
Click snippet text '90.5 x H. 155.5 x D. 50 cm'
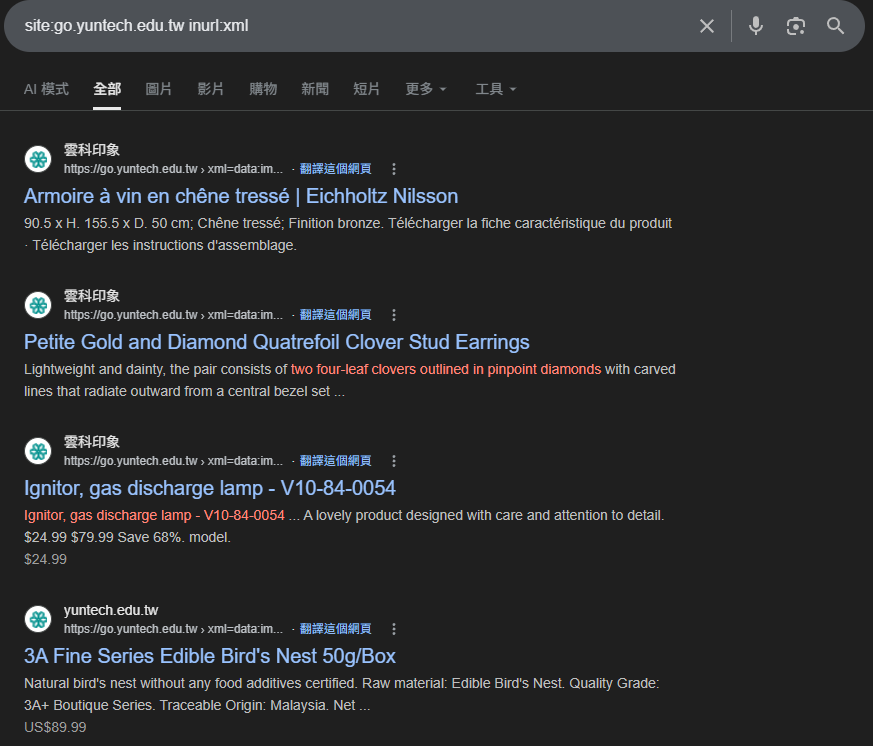107,223
